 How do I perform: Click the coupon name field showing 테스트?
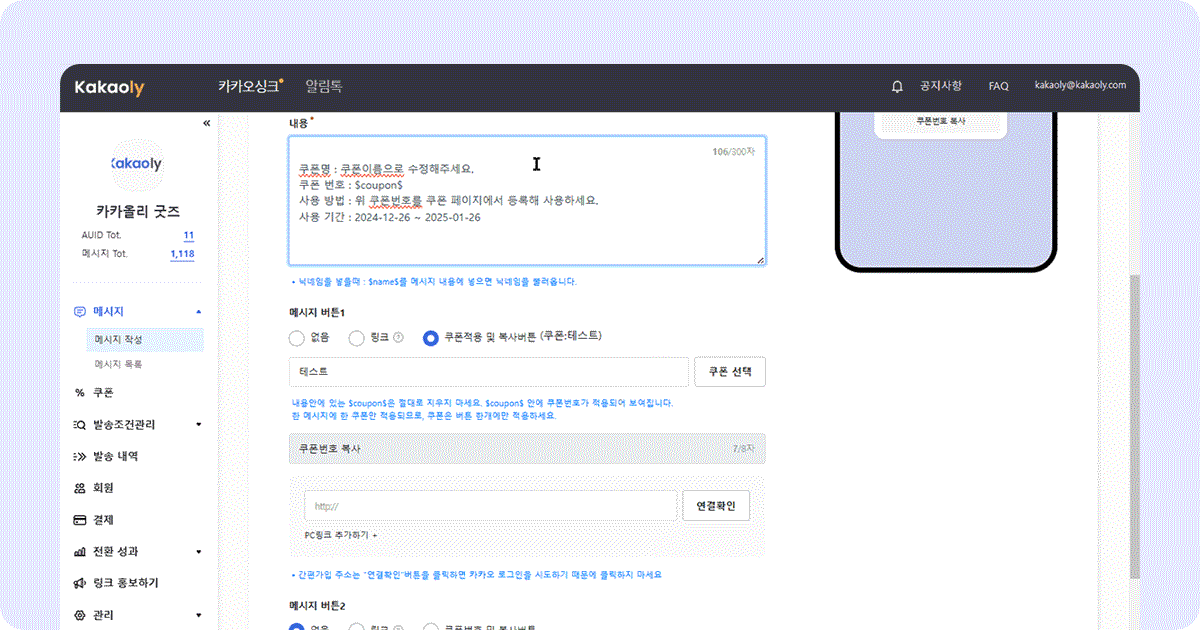(x=488, y=371)
